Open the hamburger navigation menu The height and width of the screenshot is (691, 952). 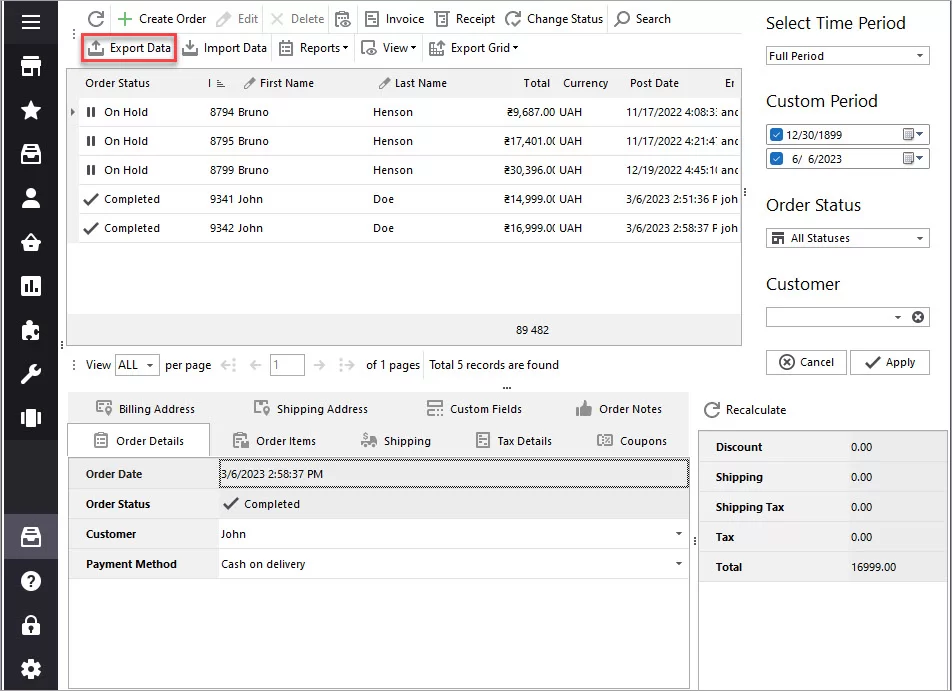point(30,22)
